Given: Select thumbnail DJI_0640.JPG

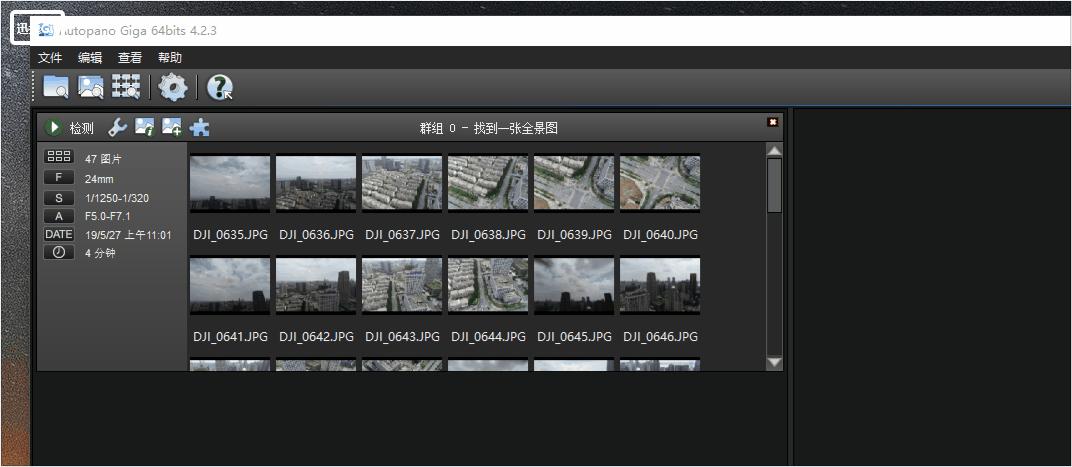Looking at the screenshot, I should coord(660,183).
